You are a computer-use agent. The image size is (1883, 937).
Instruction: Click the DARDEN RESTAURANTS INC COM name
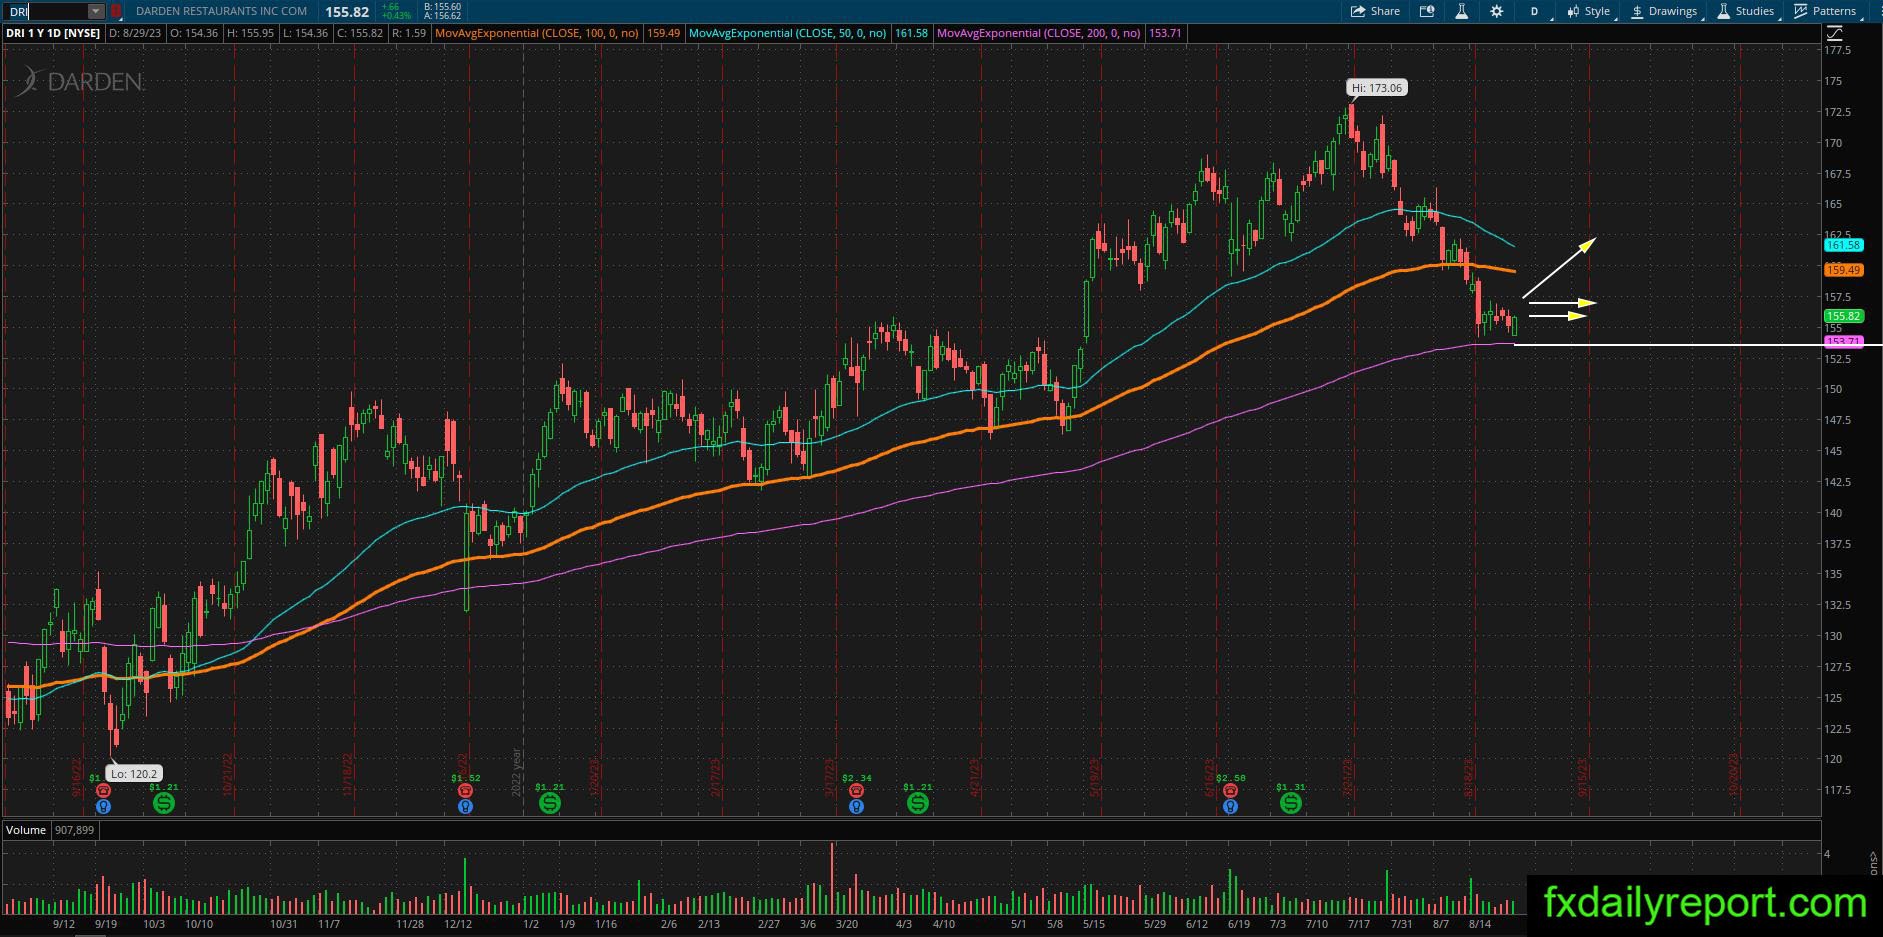(x=222, y=12)
